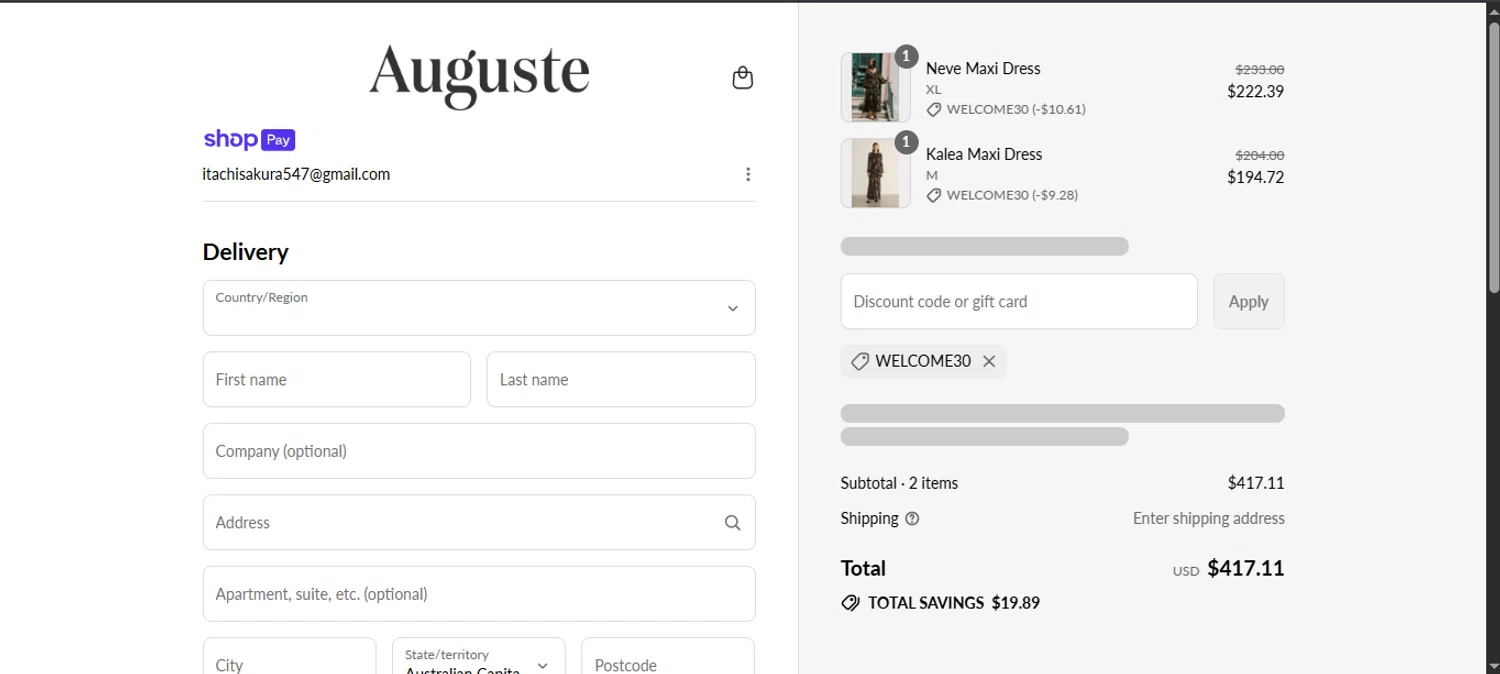Click the Kalea Maxi Dress discount tag icon

933,195
